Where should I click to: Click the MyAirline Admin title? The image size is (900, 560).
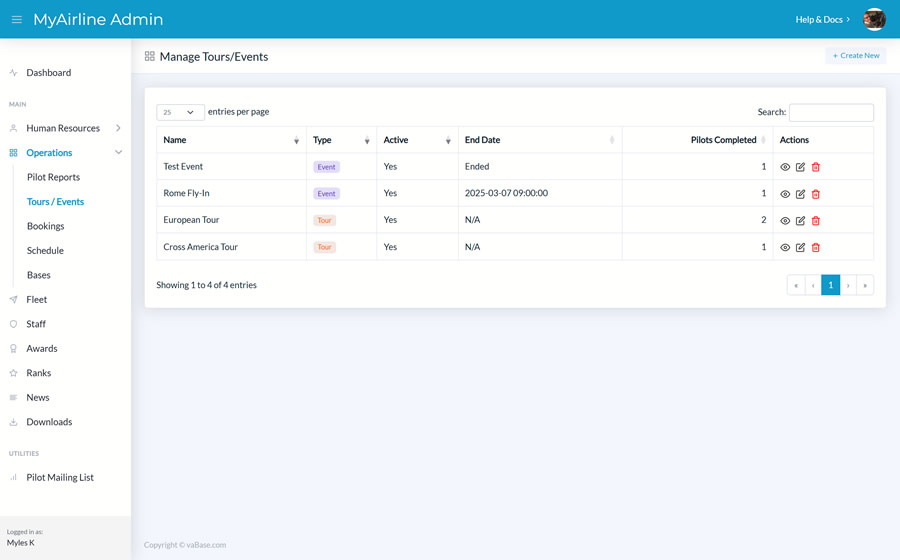pos(98,20)
